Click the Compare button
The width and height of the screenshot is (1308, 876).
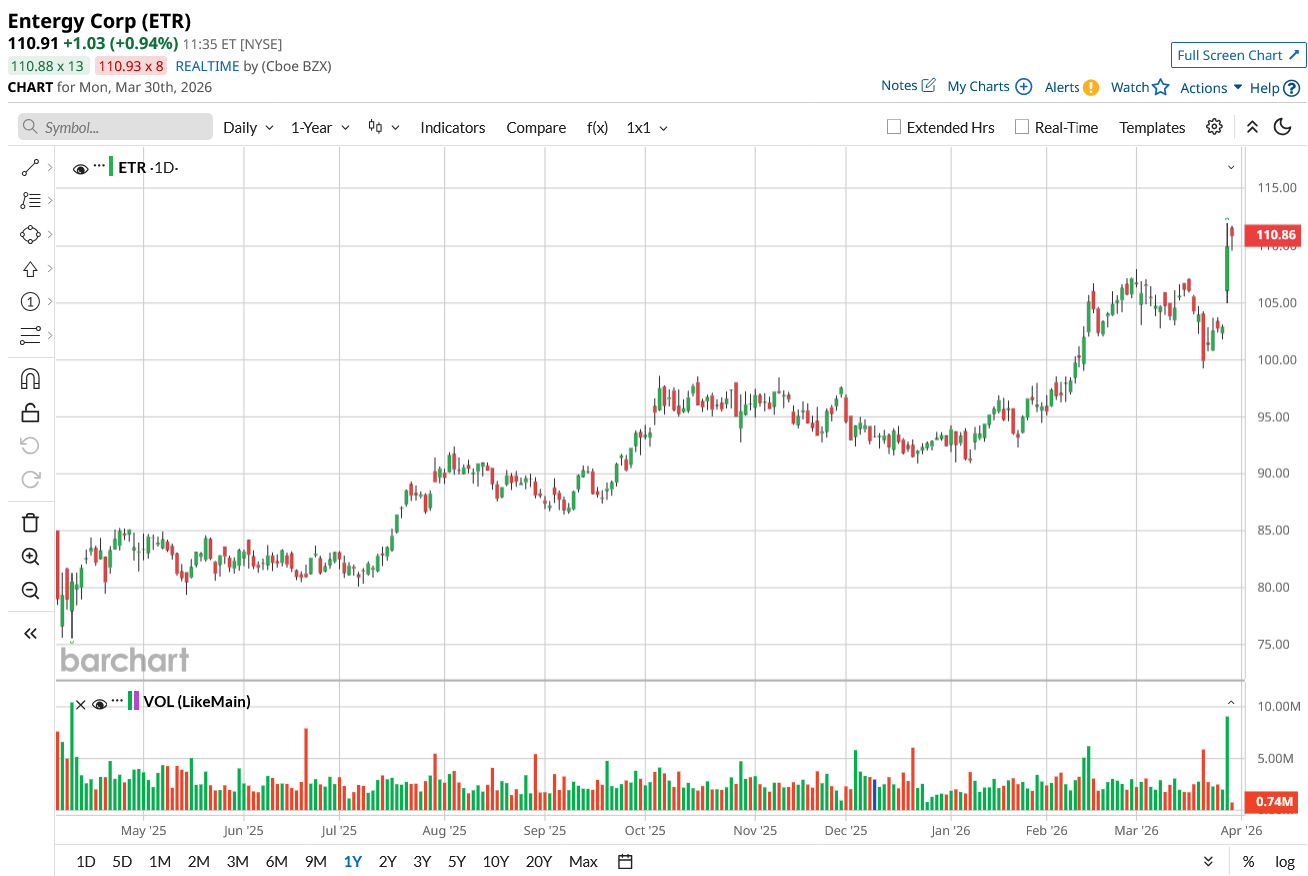pos(536,127)
